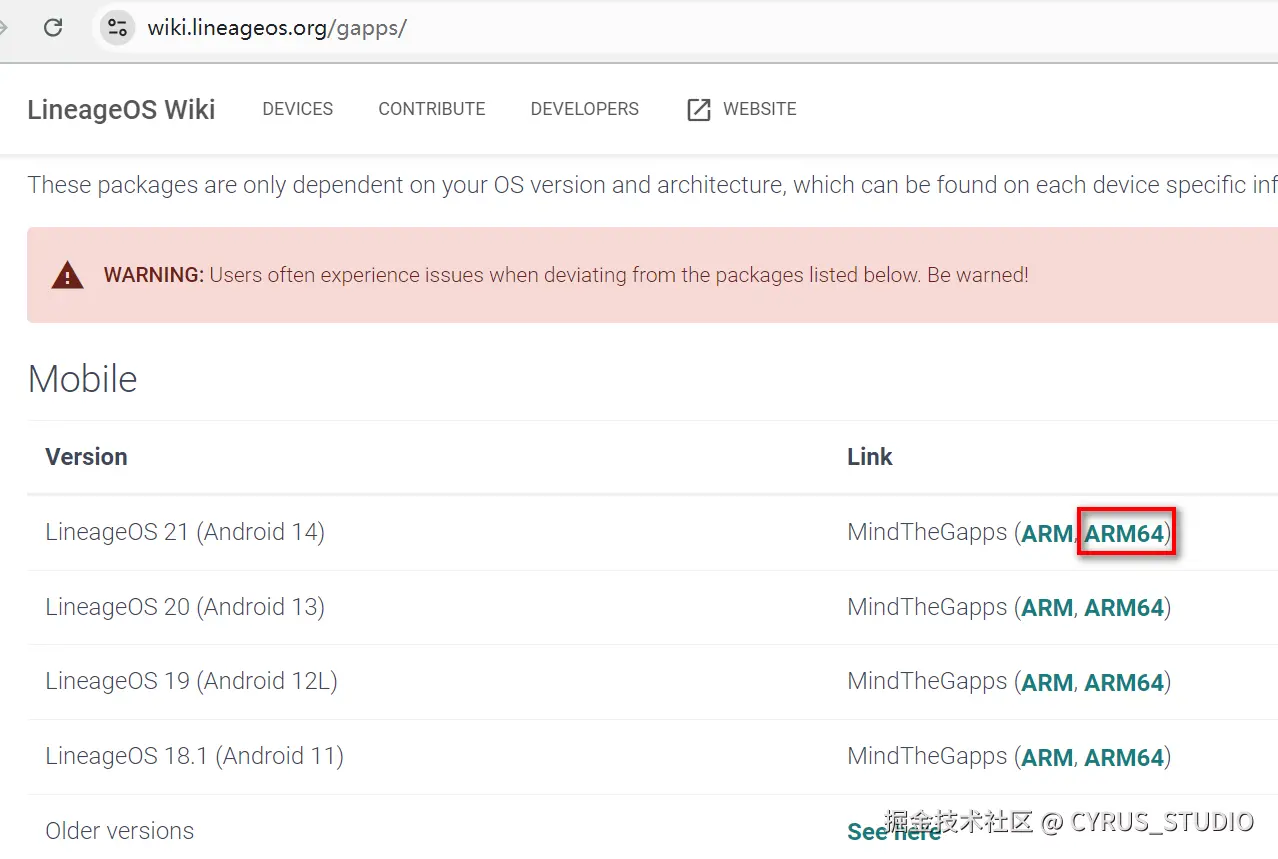Download ARM package for LineageOS 21
Image resolution: width=1278 pixels, height=859 pixels.
point(1046,533)
